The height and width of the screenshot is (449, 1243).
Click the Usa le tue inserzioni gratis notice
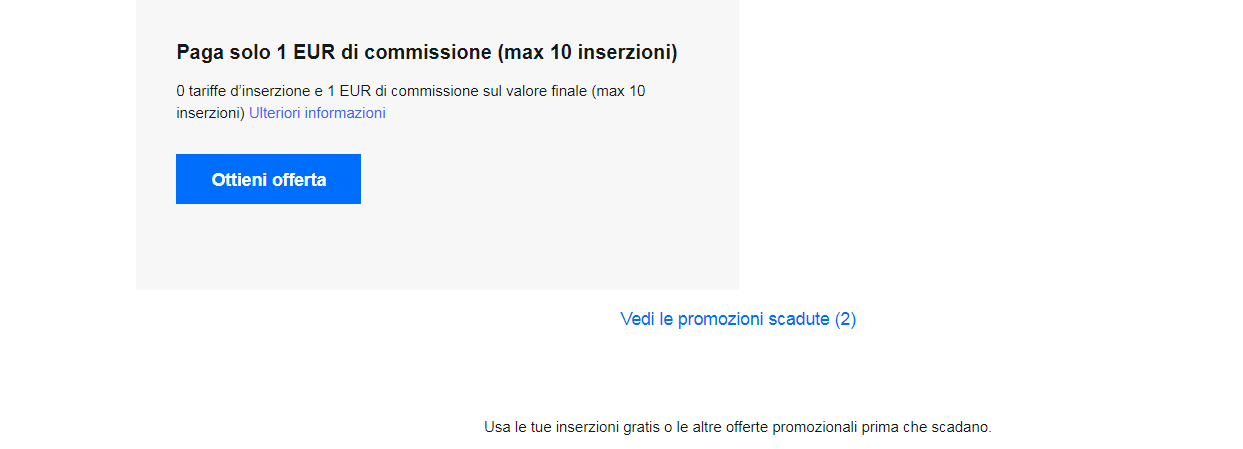pyautogui.click(x=738, y=427)
